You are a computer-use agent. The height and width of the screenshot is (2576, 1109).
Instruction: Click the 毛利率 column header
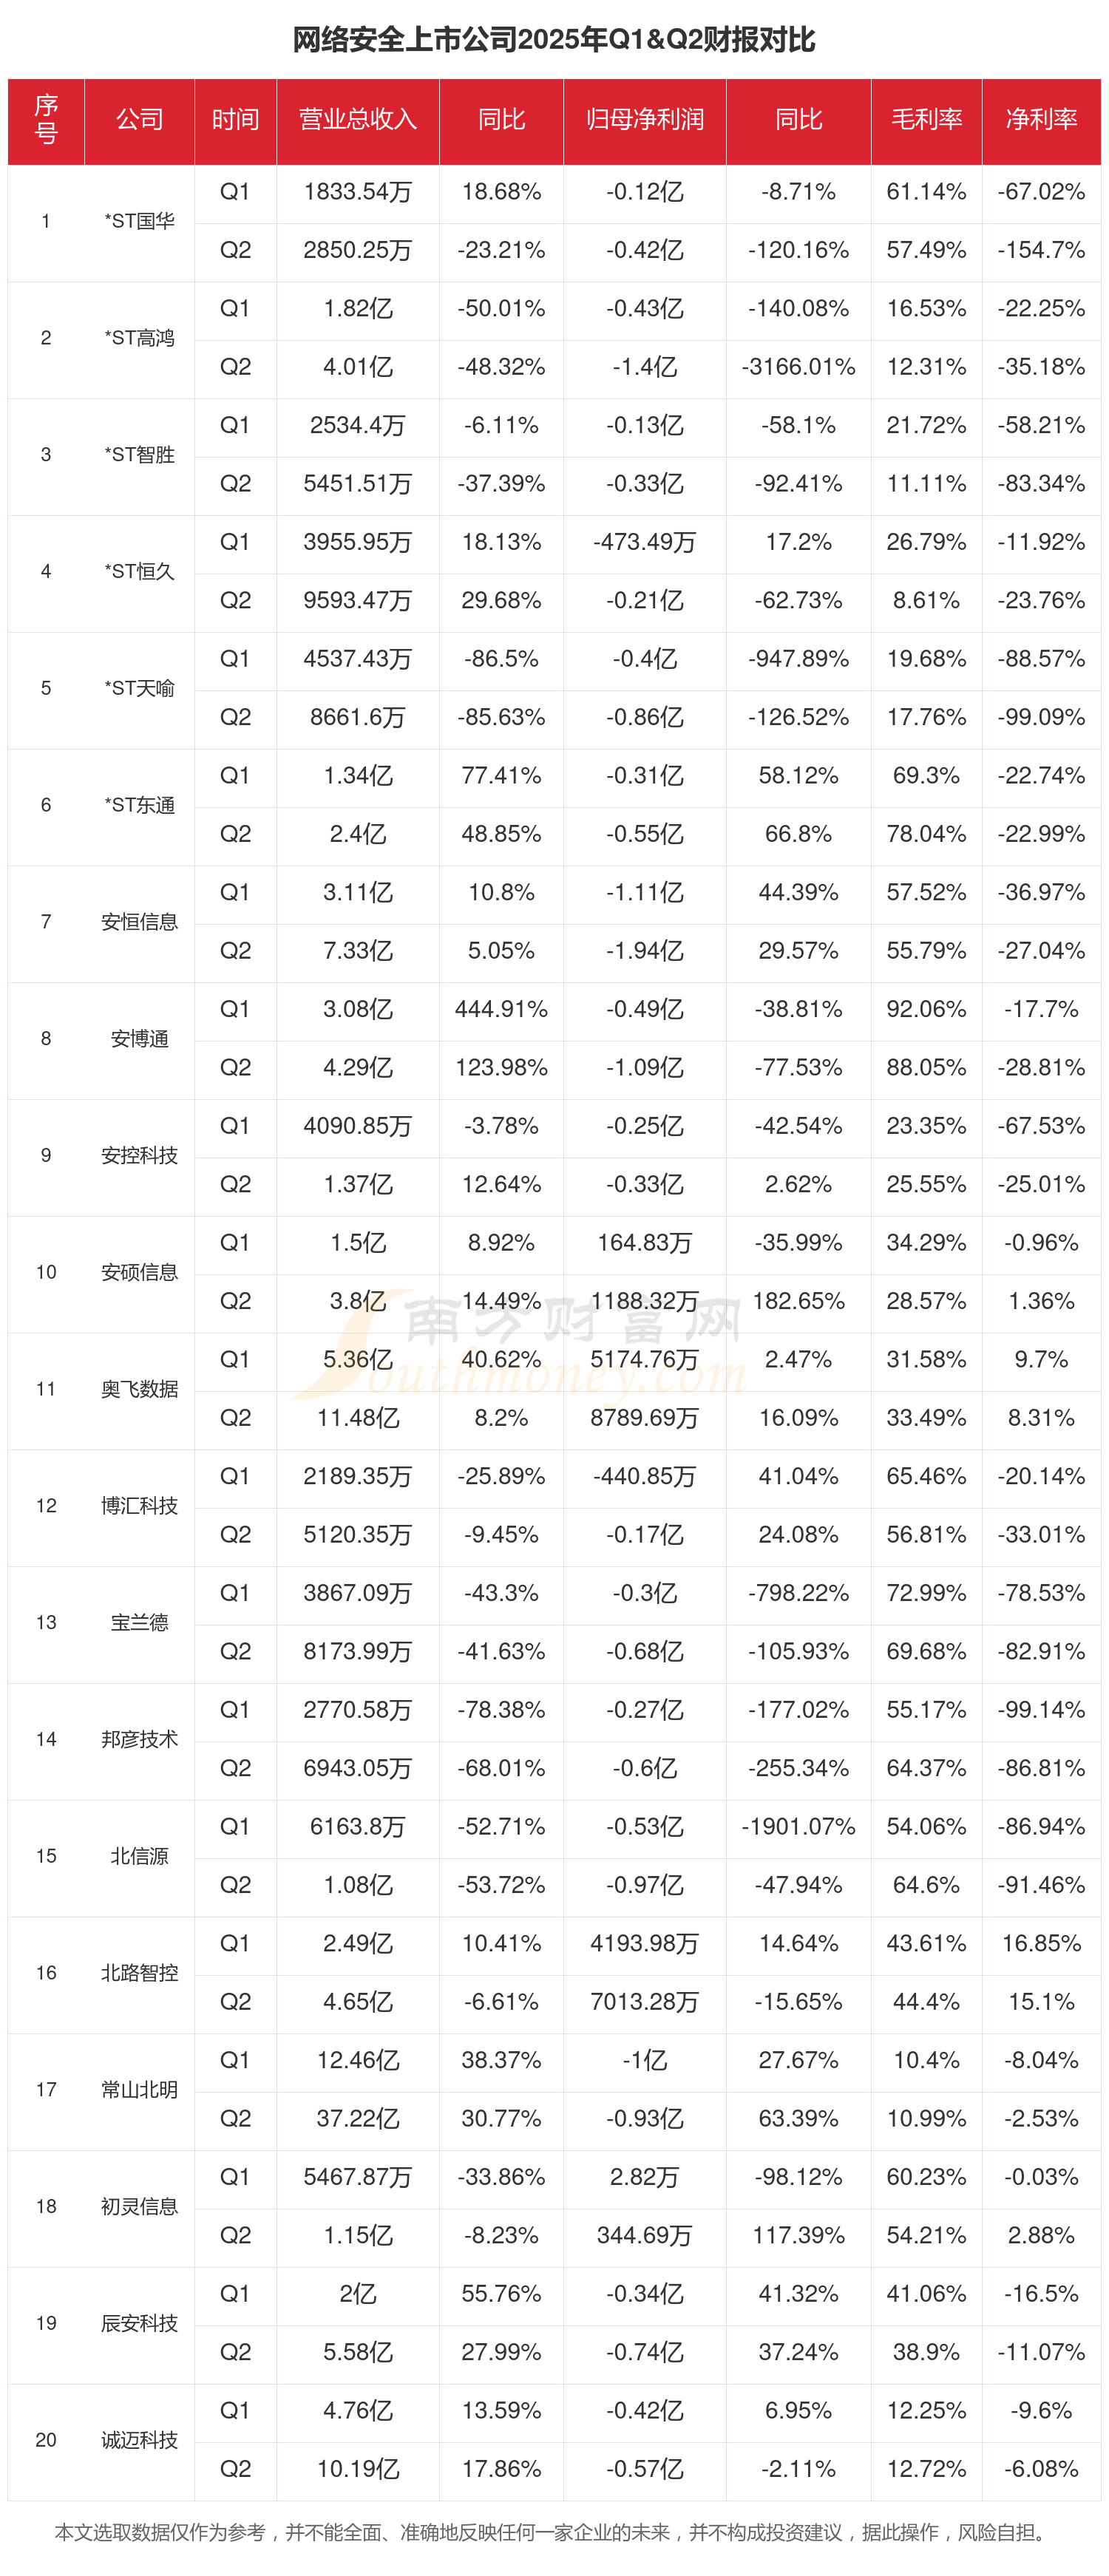click(x=926, y=120)
